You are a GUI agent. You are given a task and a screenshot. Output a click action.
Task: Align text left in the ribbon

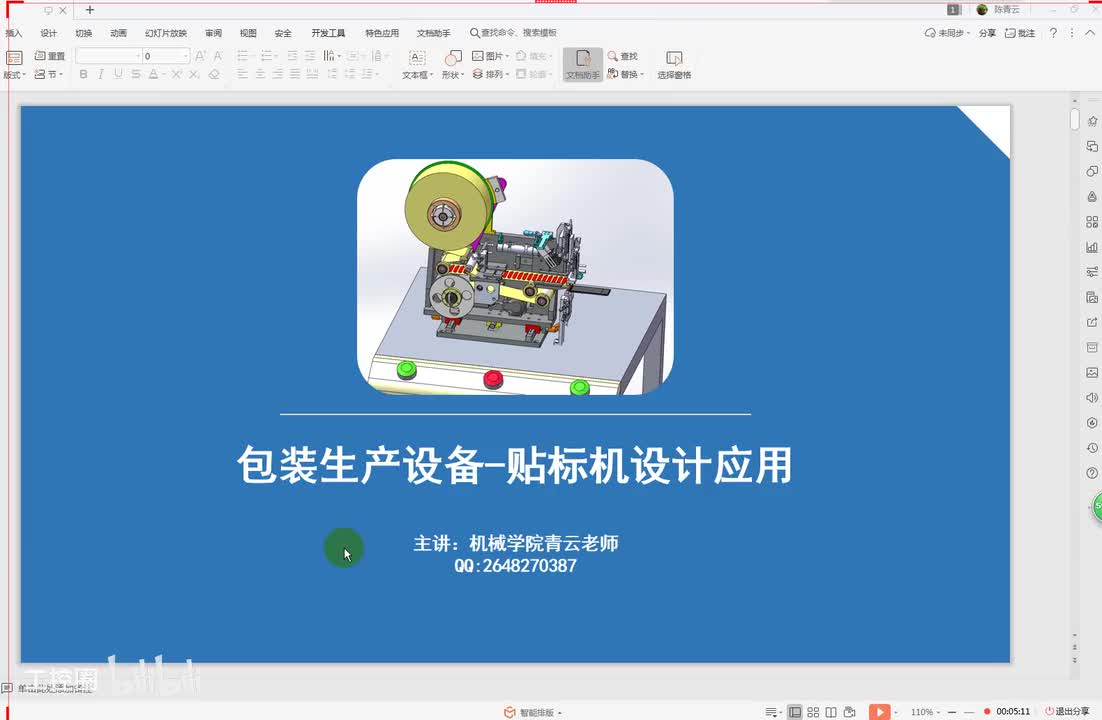coord(242,74)
